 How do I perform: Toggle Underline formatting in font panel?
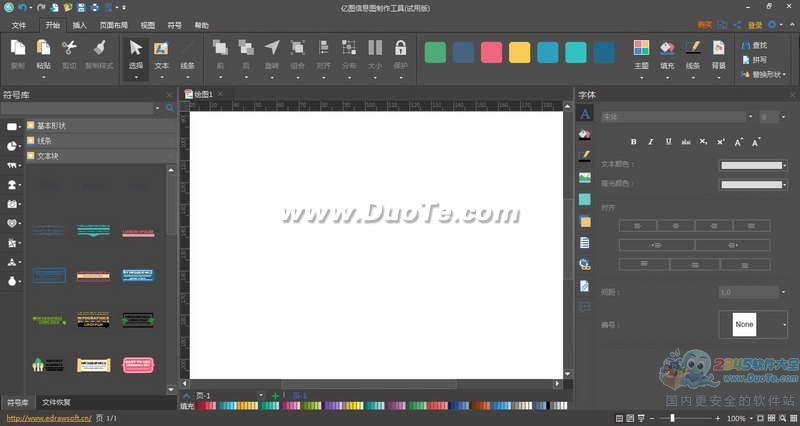[x=668, y=142]
